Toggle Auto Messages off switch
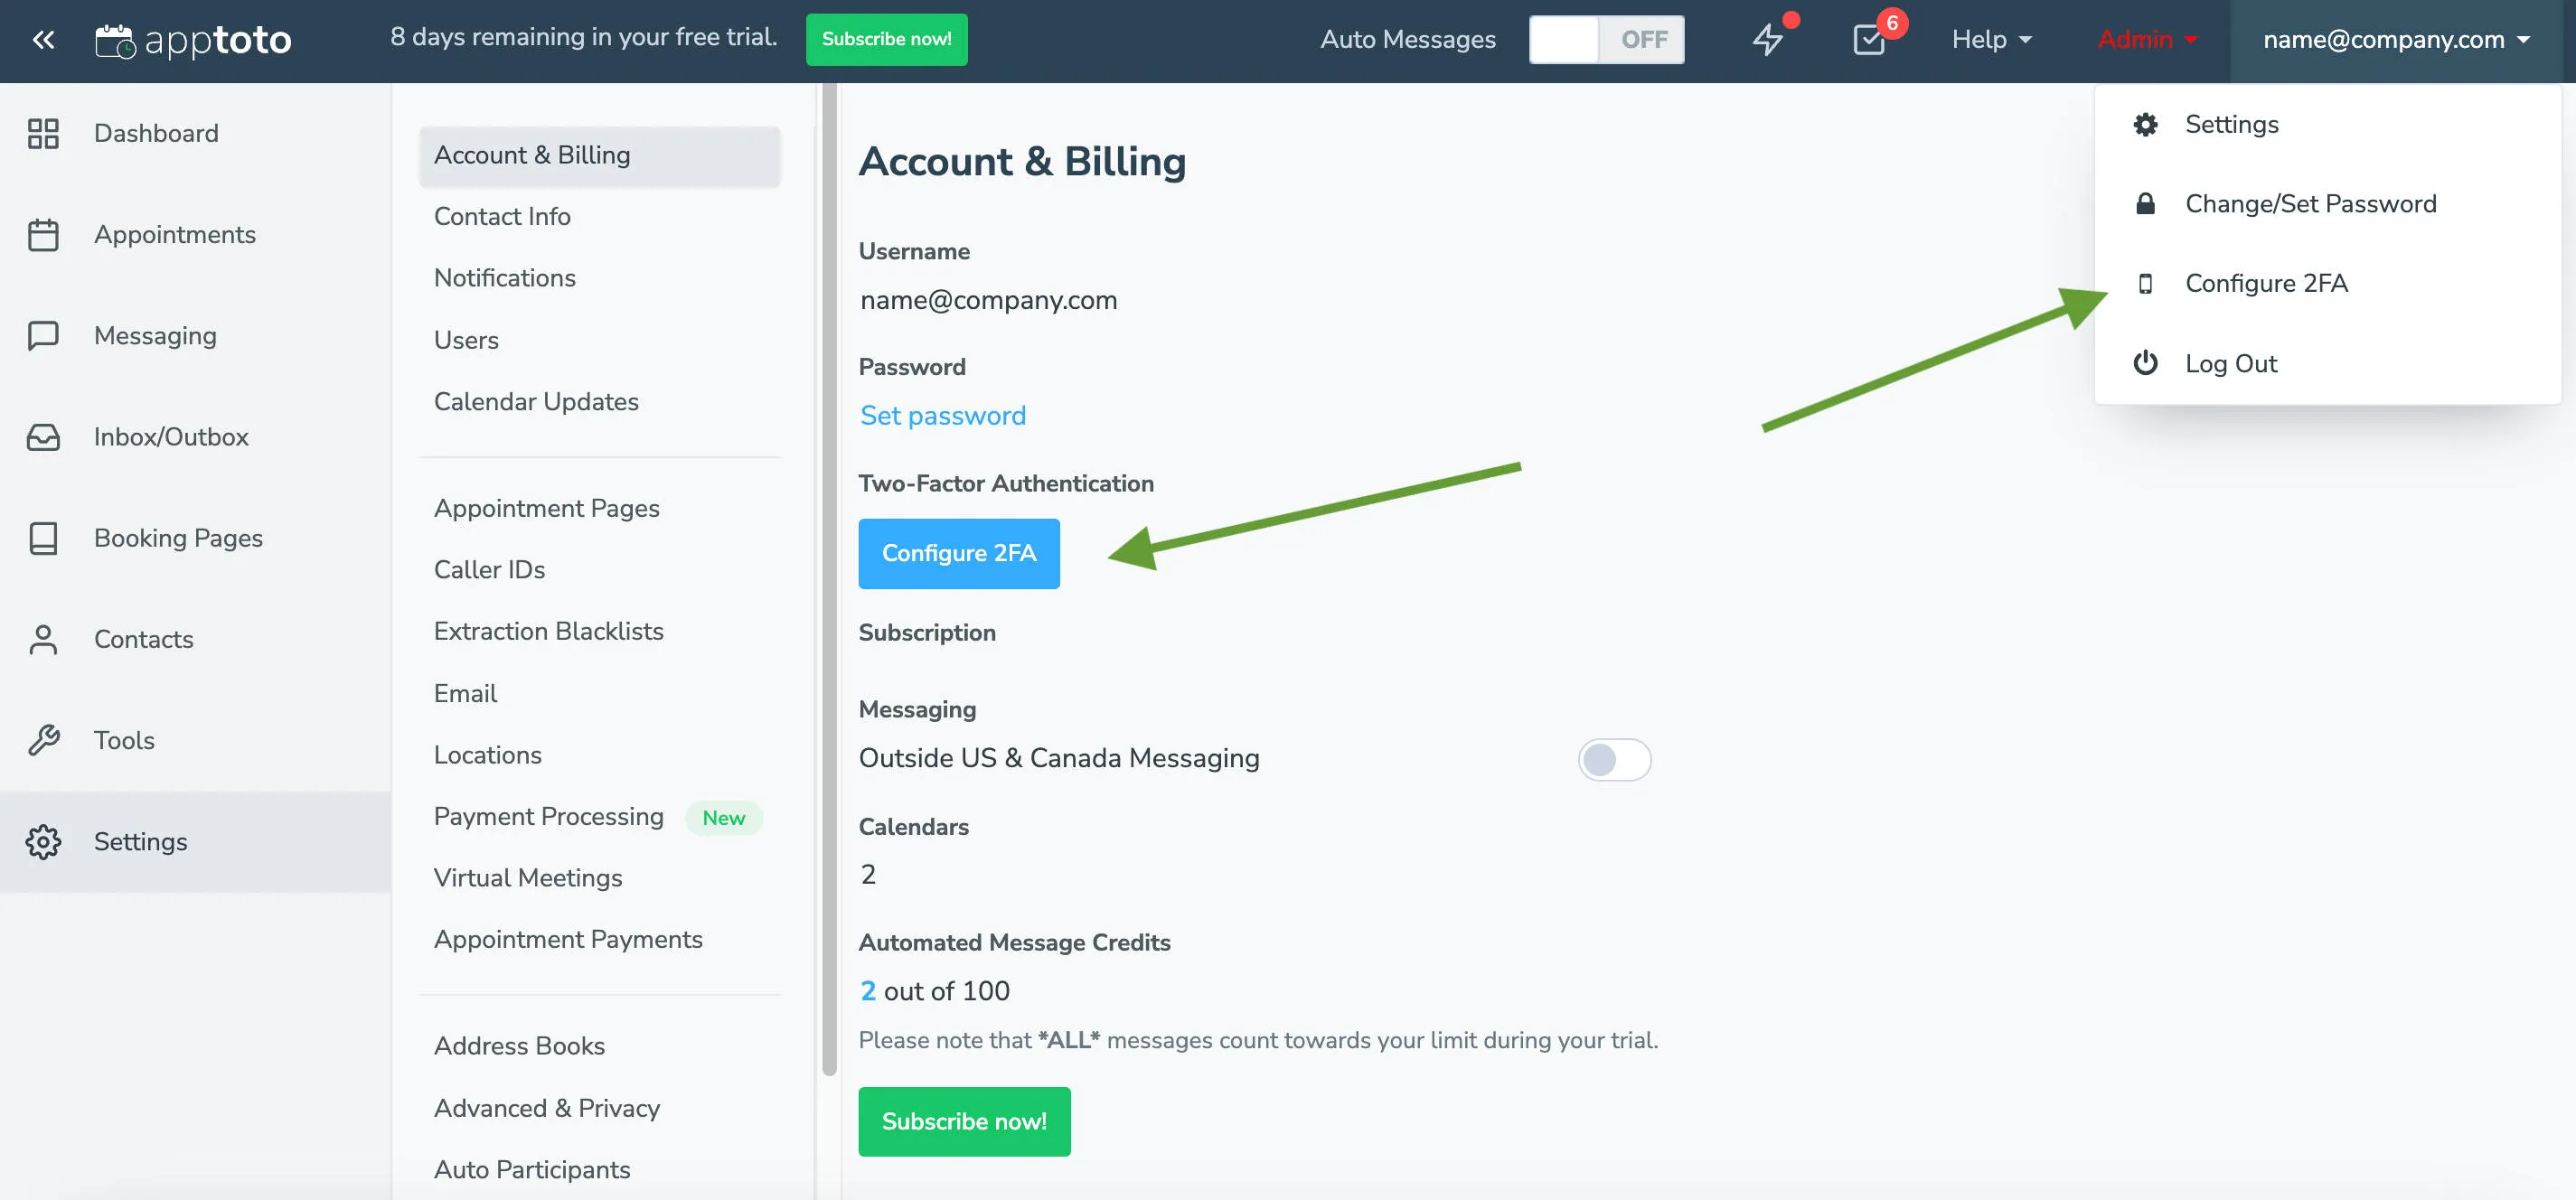 click(1606, 39)
